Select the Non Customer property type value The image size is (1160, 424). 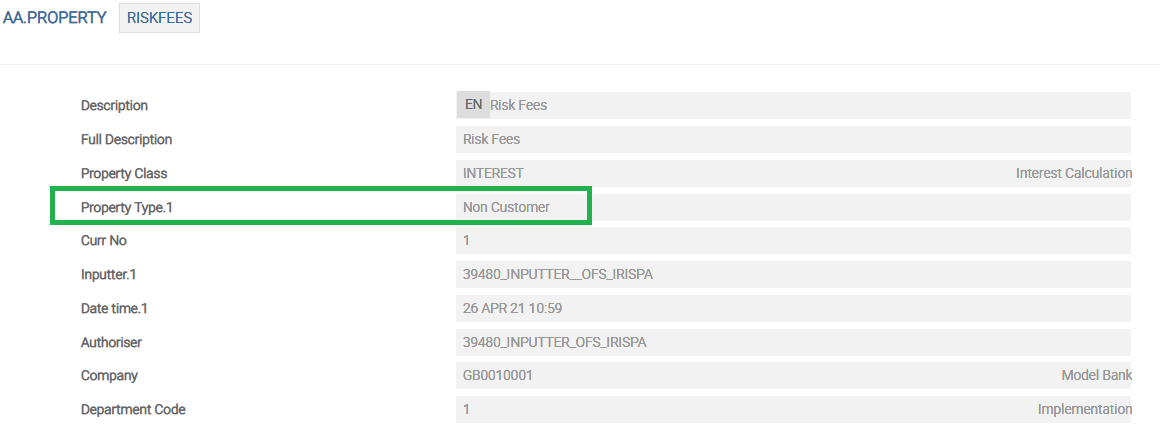[x=506, y=207]
